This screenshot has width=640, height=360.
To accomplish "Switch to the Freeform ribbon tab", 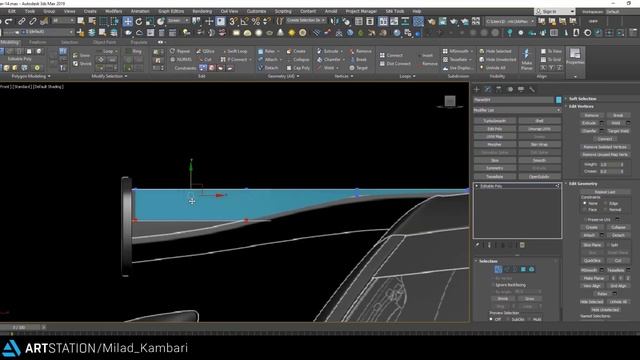I will coord(38,42).
